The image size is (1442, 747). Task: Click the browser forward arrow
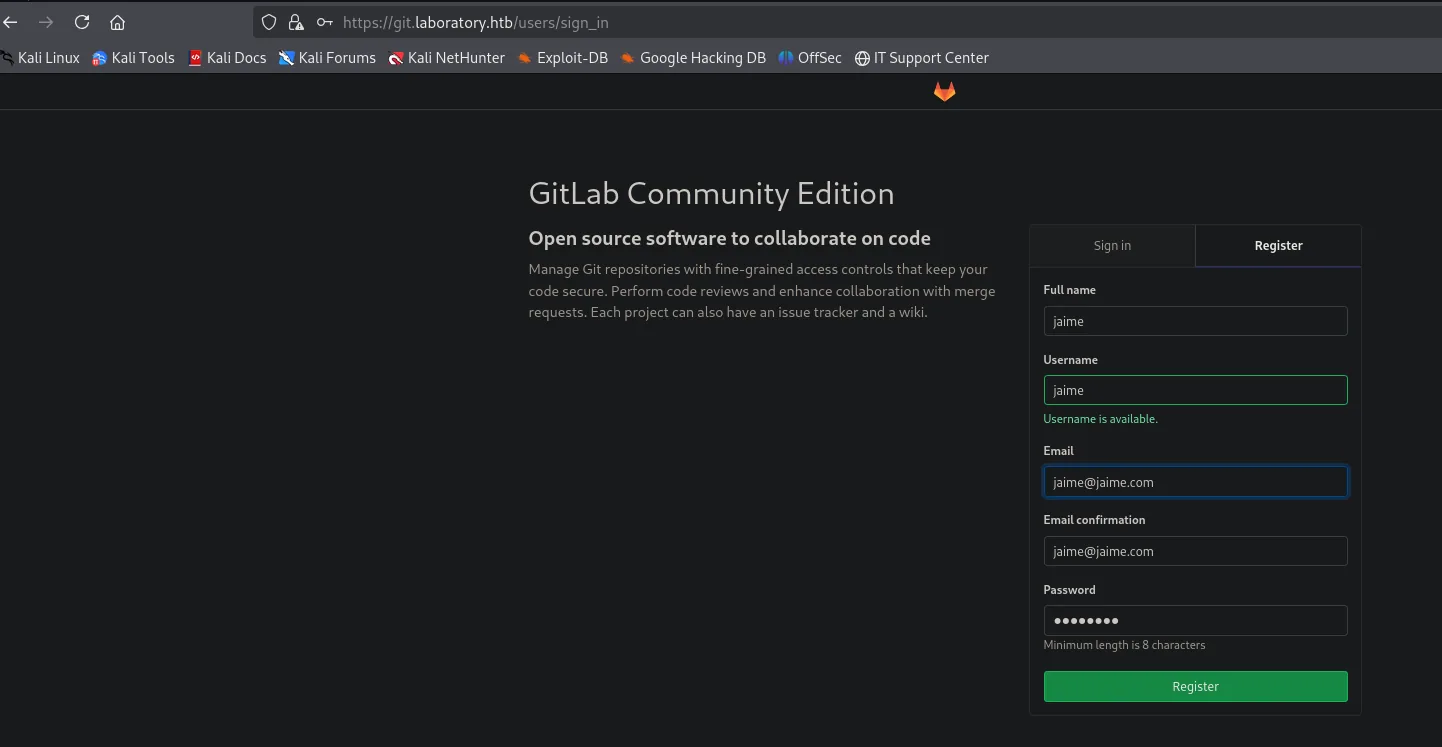[x=46, y=22]
